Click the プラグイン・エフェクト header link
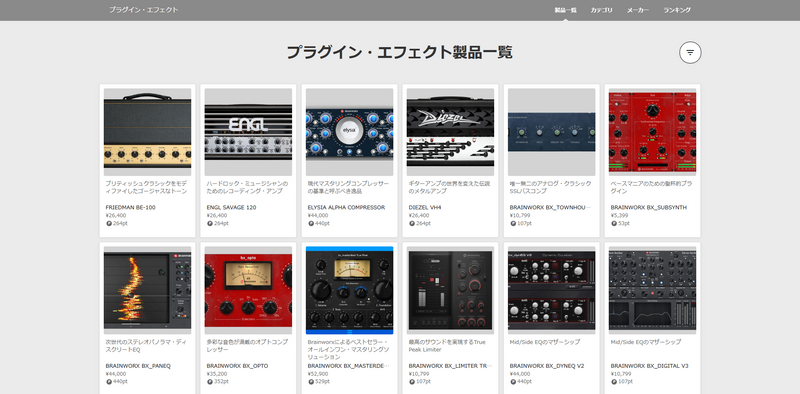Viewport: 800px width, 394px height. (143, 10)
